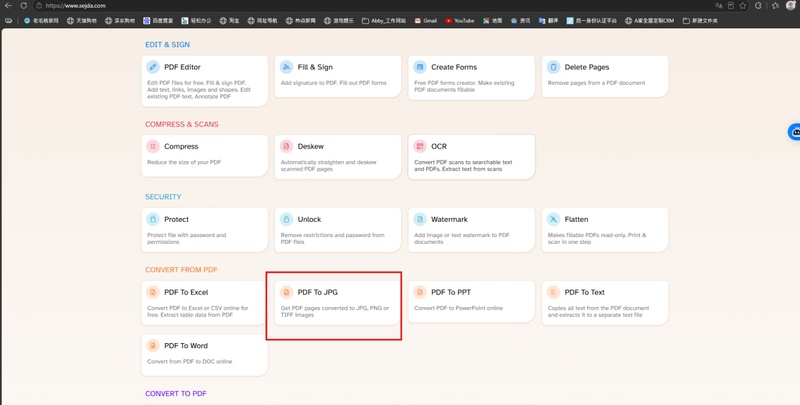Click the PDF To Excel icon
800x405 pixels.
point(153,292)
